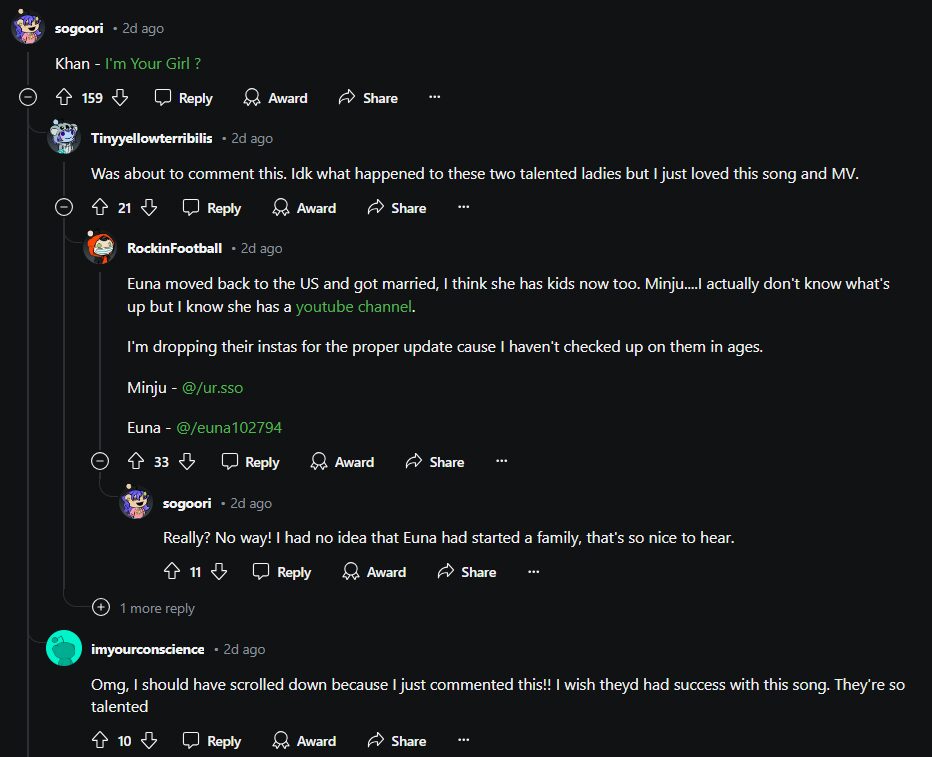This screenshot has width=932, height=757.
Task: Share sogoori's reply about Euna's family
Action: (467, 572)
